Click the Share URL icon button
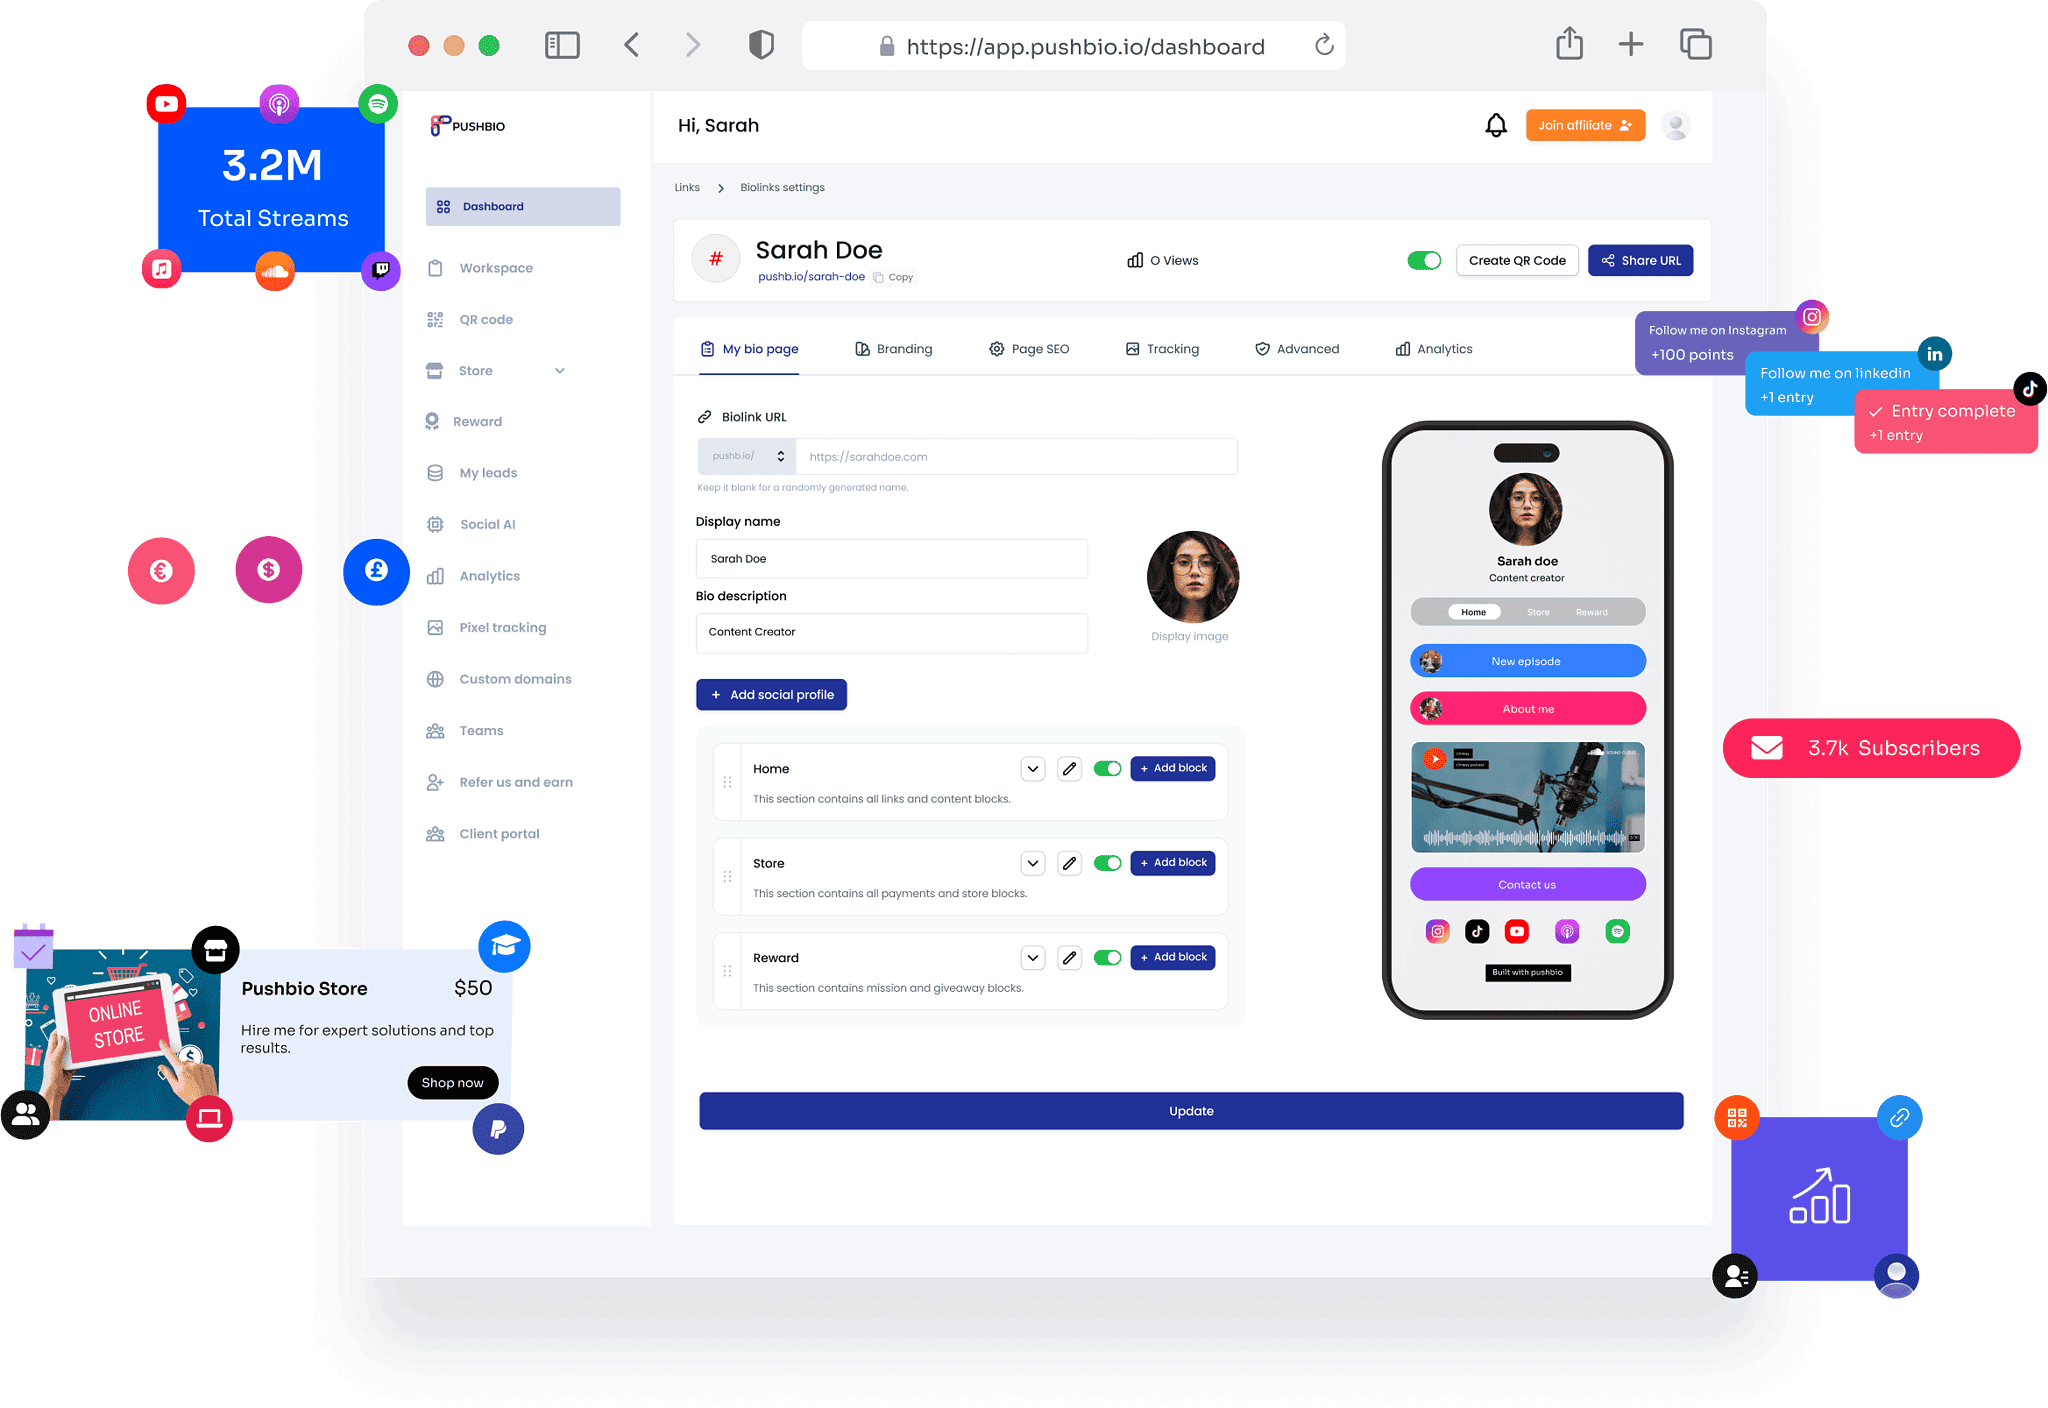Screen dimensions: 2048x1408 click(1640, 260)
